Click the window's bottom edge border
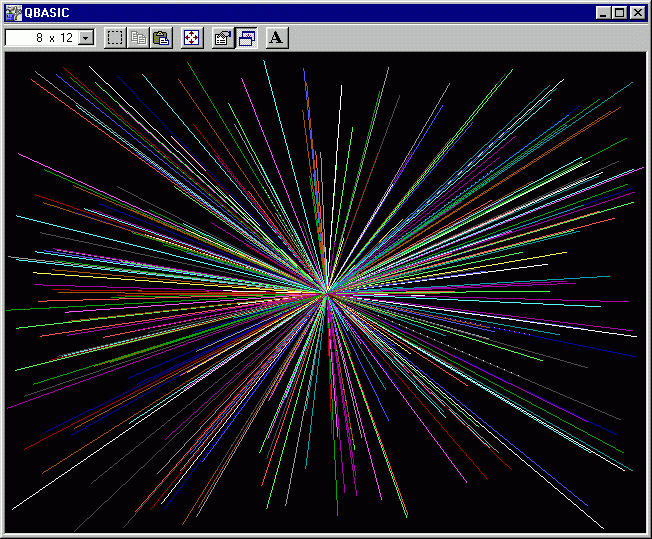652x539 pixels. click(x=326, y=536)
